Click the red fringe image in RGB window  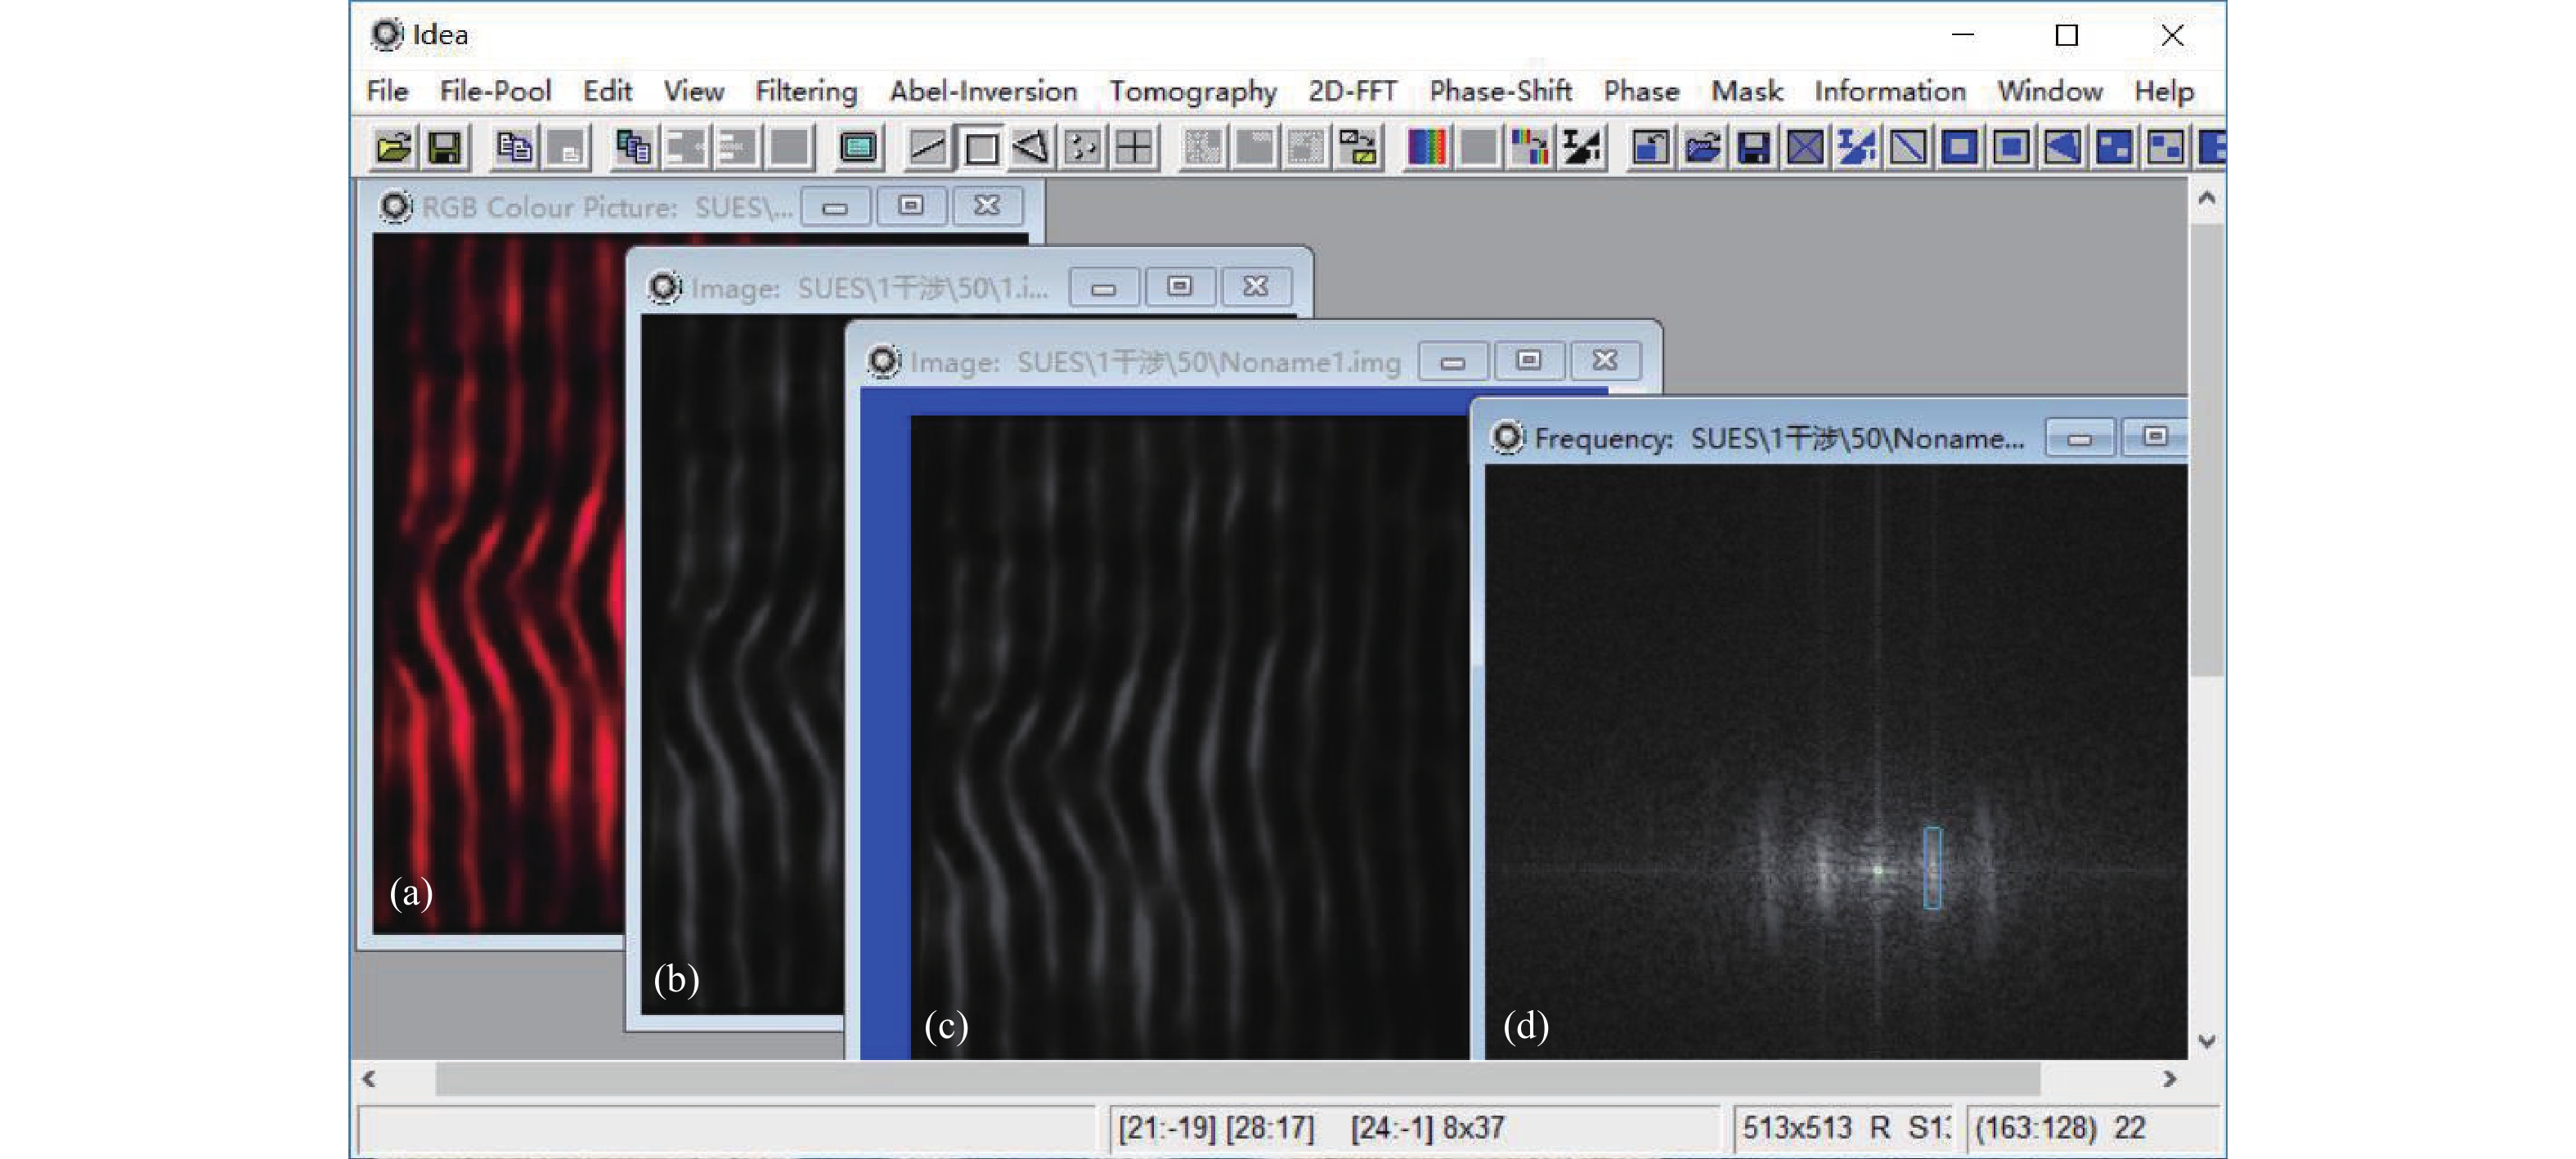[498, 584]
